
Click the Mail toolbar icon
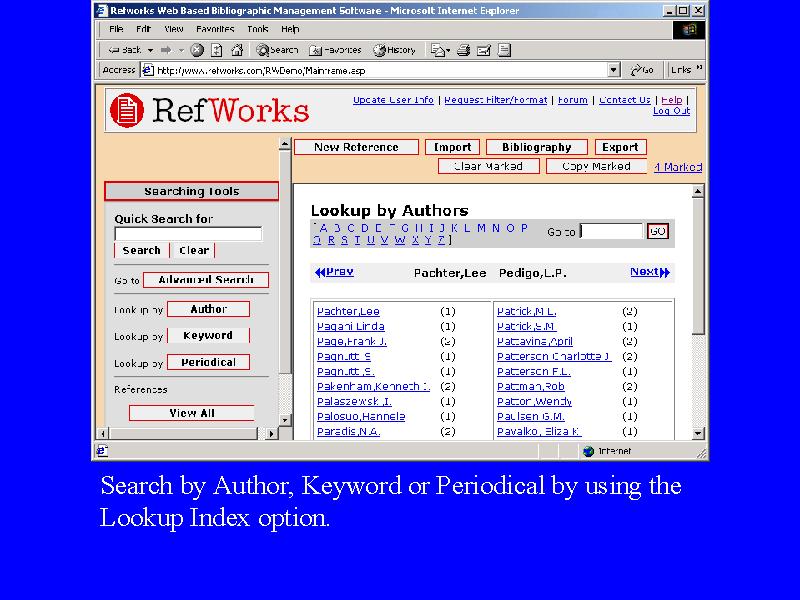[x=437, y=50]
